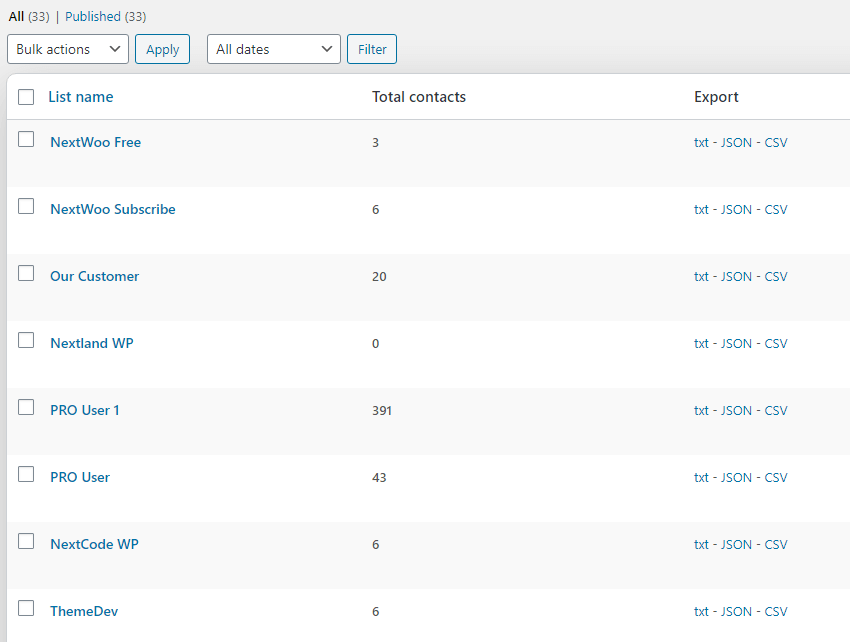Tick the NextCode WP checkbox
Image resolution: width=850 pixels, height=642 pixels.
[26, 541]
